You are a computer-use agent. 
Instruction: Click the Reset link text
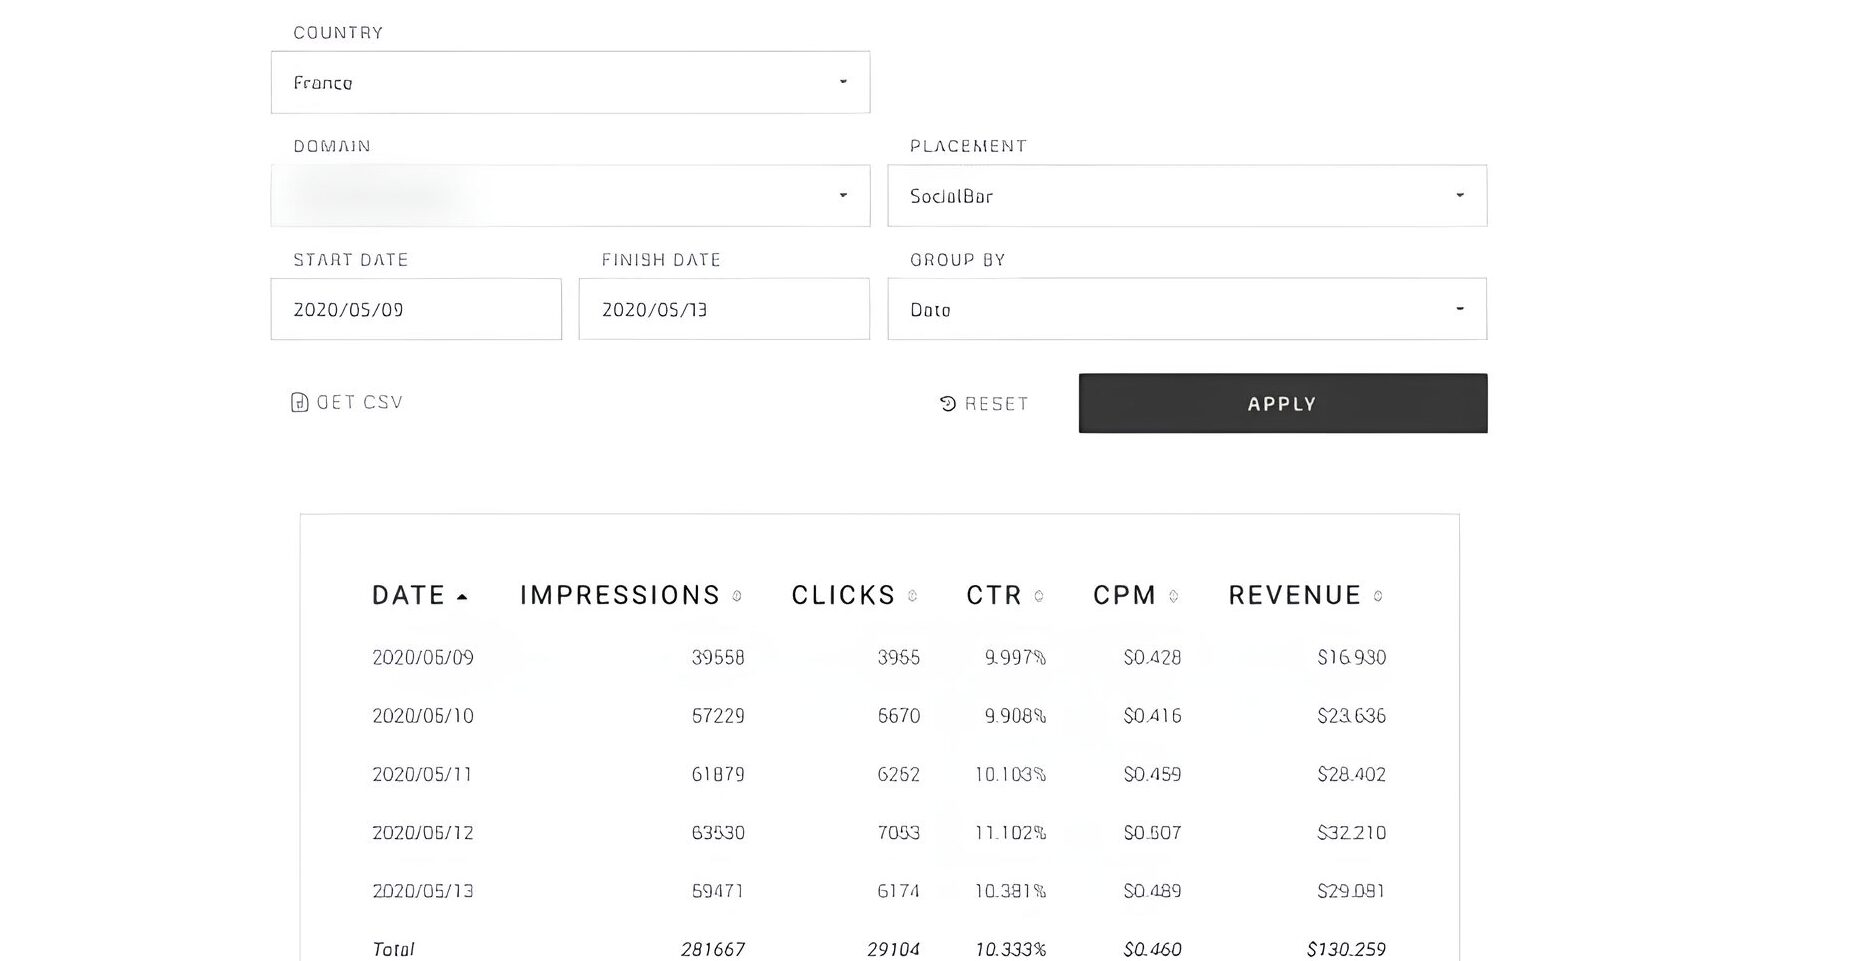tap(996, 404)
